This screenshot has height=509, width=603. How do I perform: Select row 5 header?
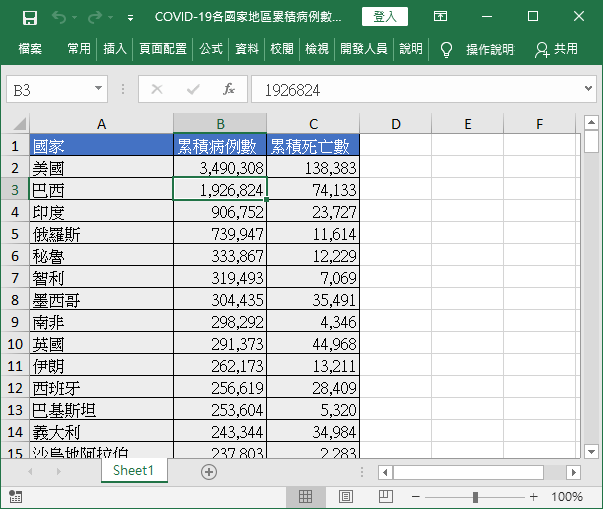pyautogui.click(x=15, y=234)
